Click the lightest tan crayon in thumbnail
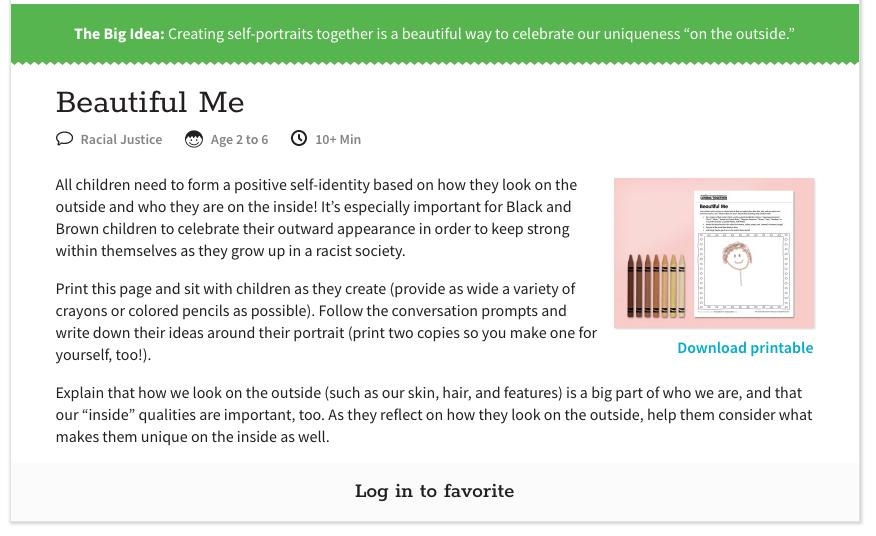876x536 pixels. [x=682, y=285]
